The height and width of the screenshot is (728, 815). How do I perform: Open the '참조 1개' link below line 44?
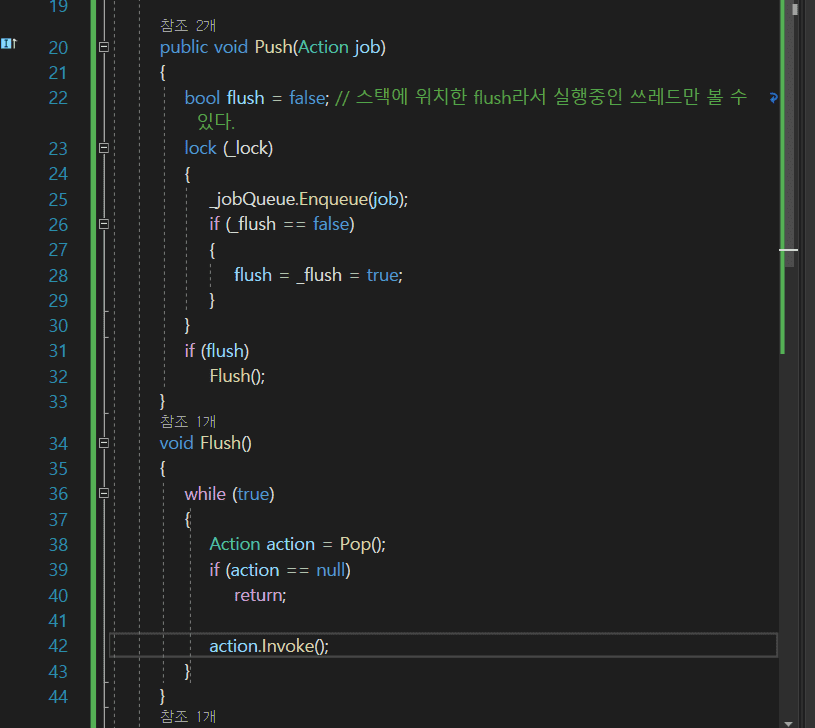pyautogui.click(x=188, y=717)
